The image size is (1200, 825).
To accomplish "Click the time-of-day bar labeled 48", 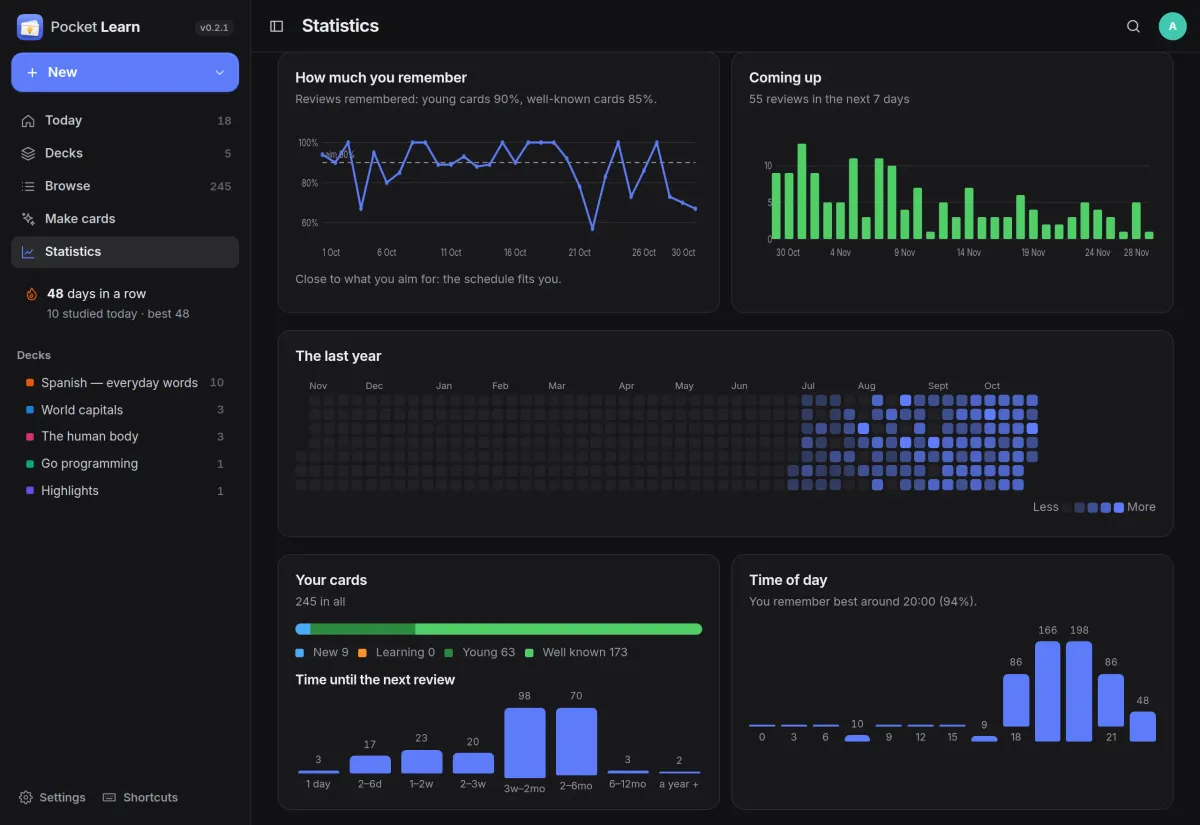I will tap(1143, 726).
